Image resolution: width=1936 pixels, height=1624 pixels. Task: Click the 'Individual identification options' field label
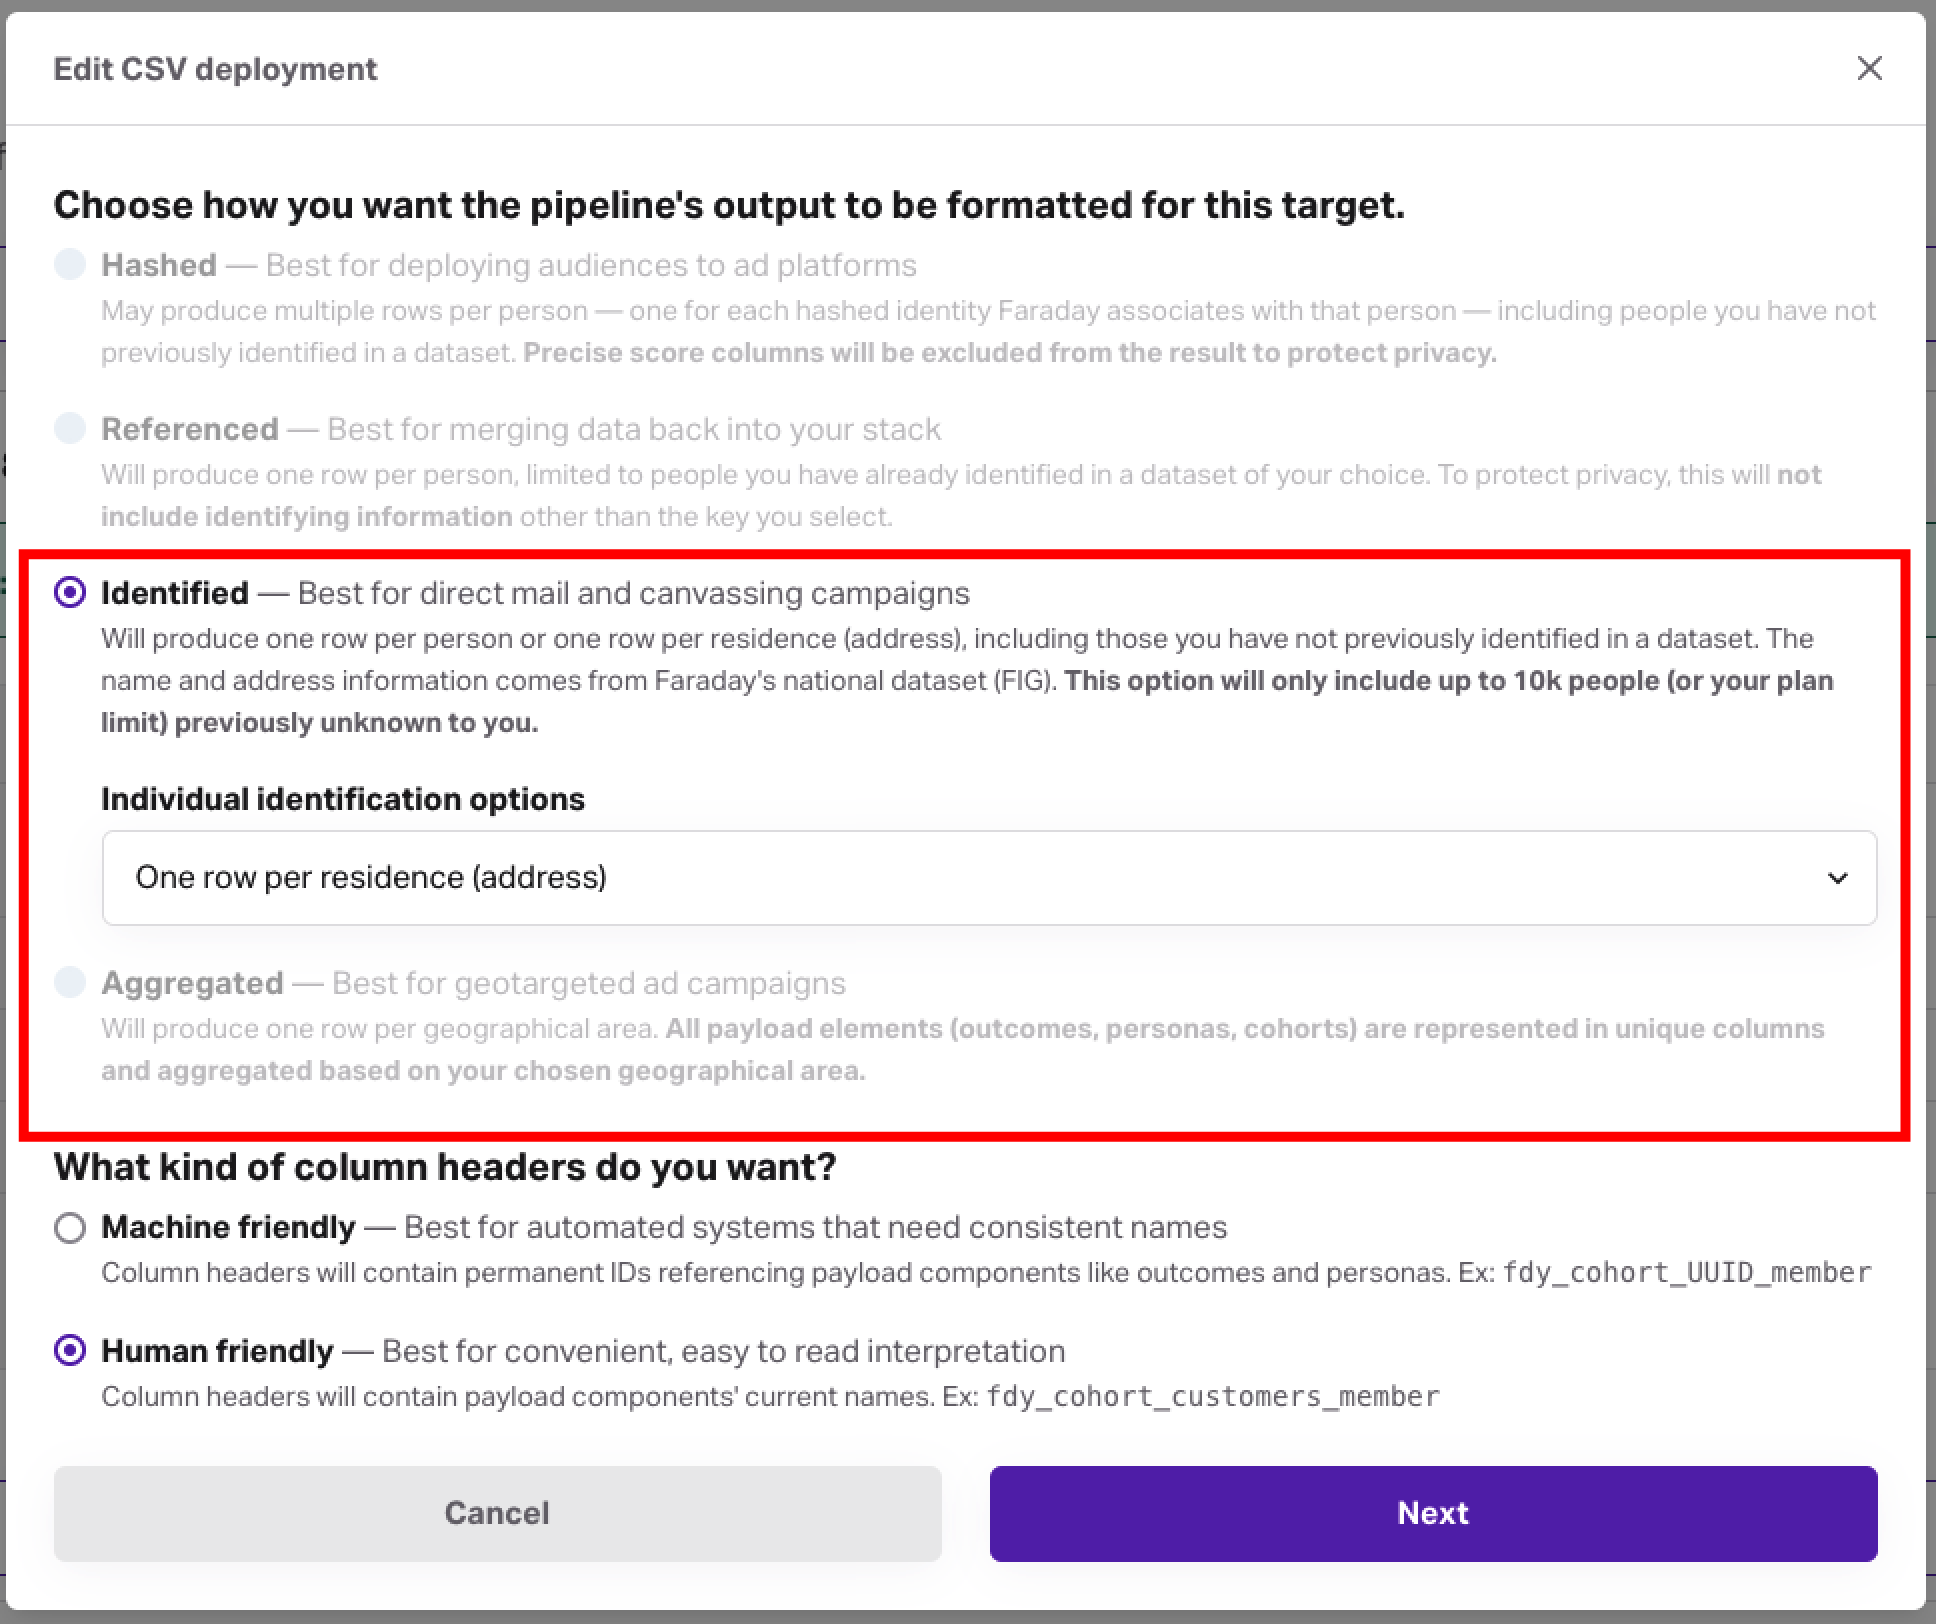343,799
